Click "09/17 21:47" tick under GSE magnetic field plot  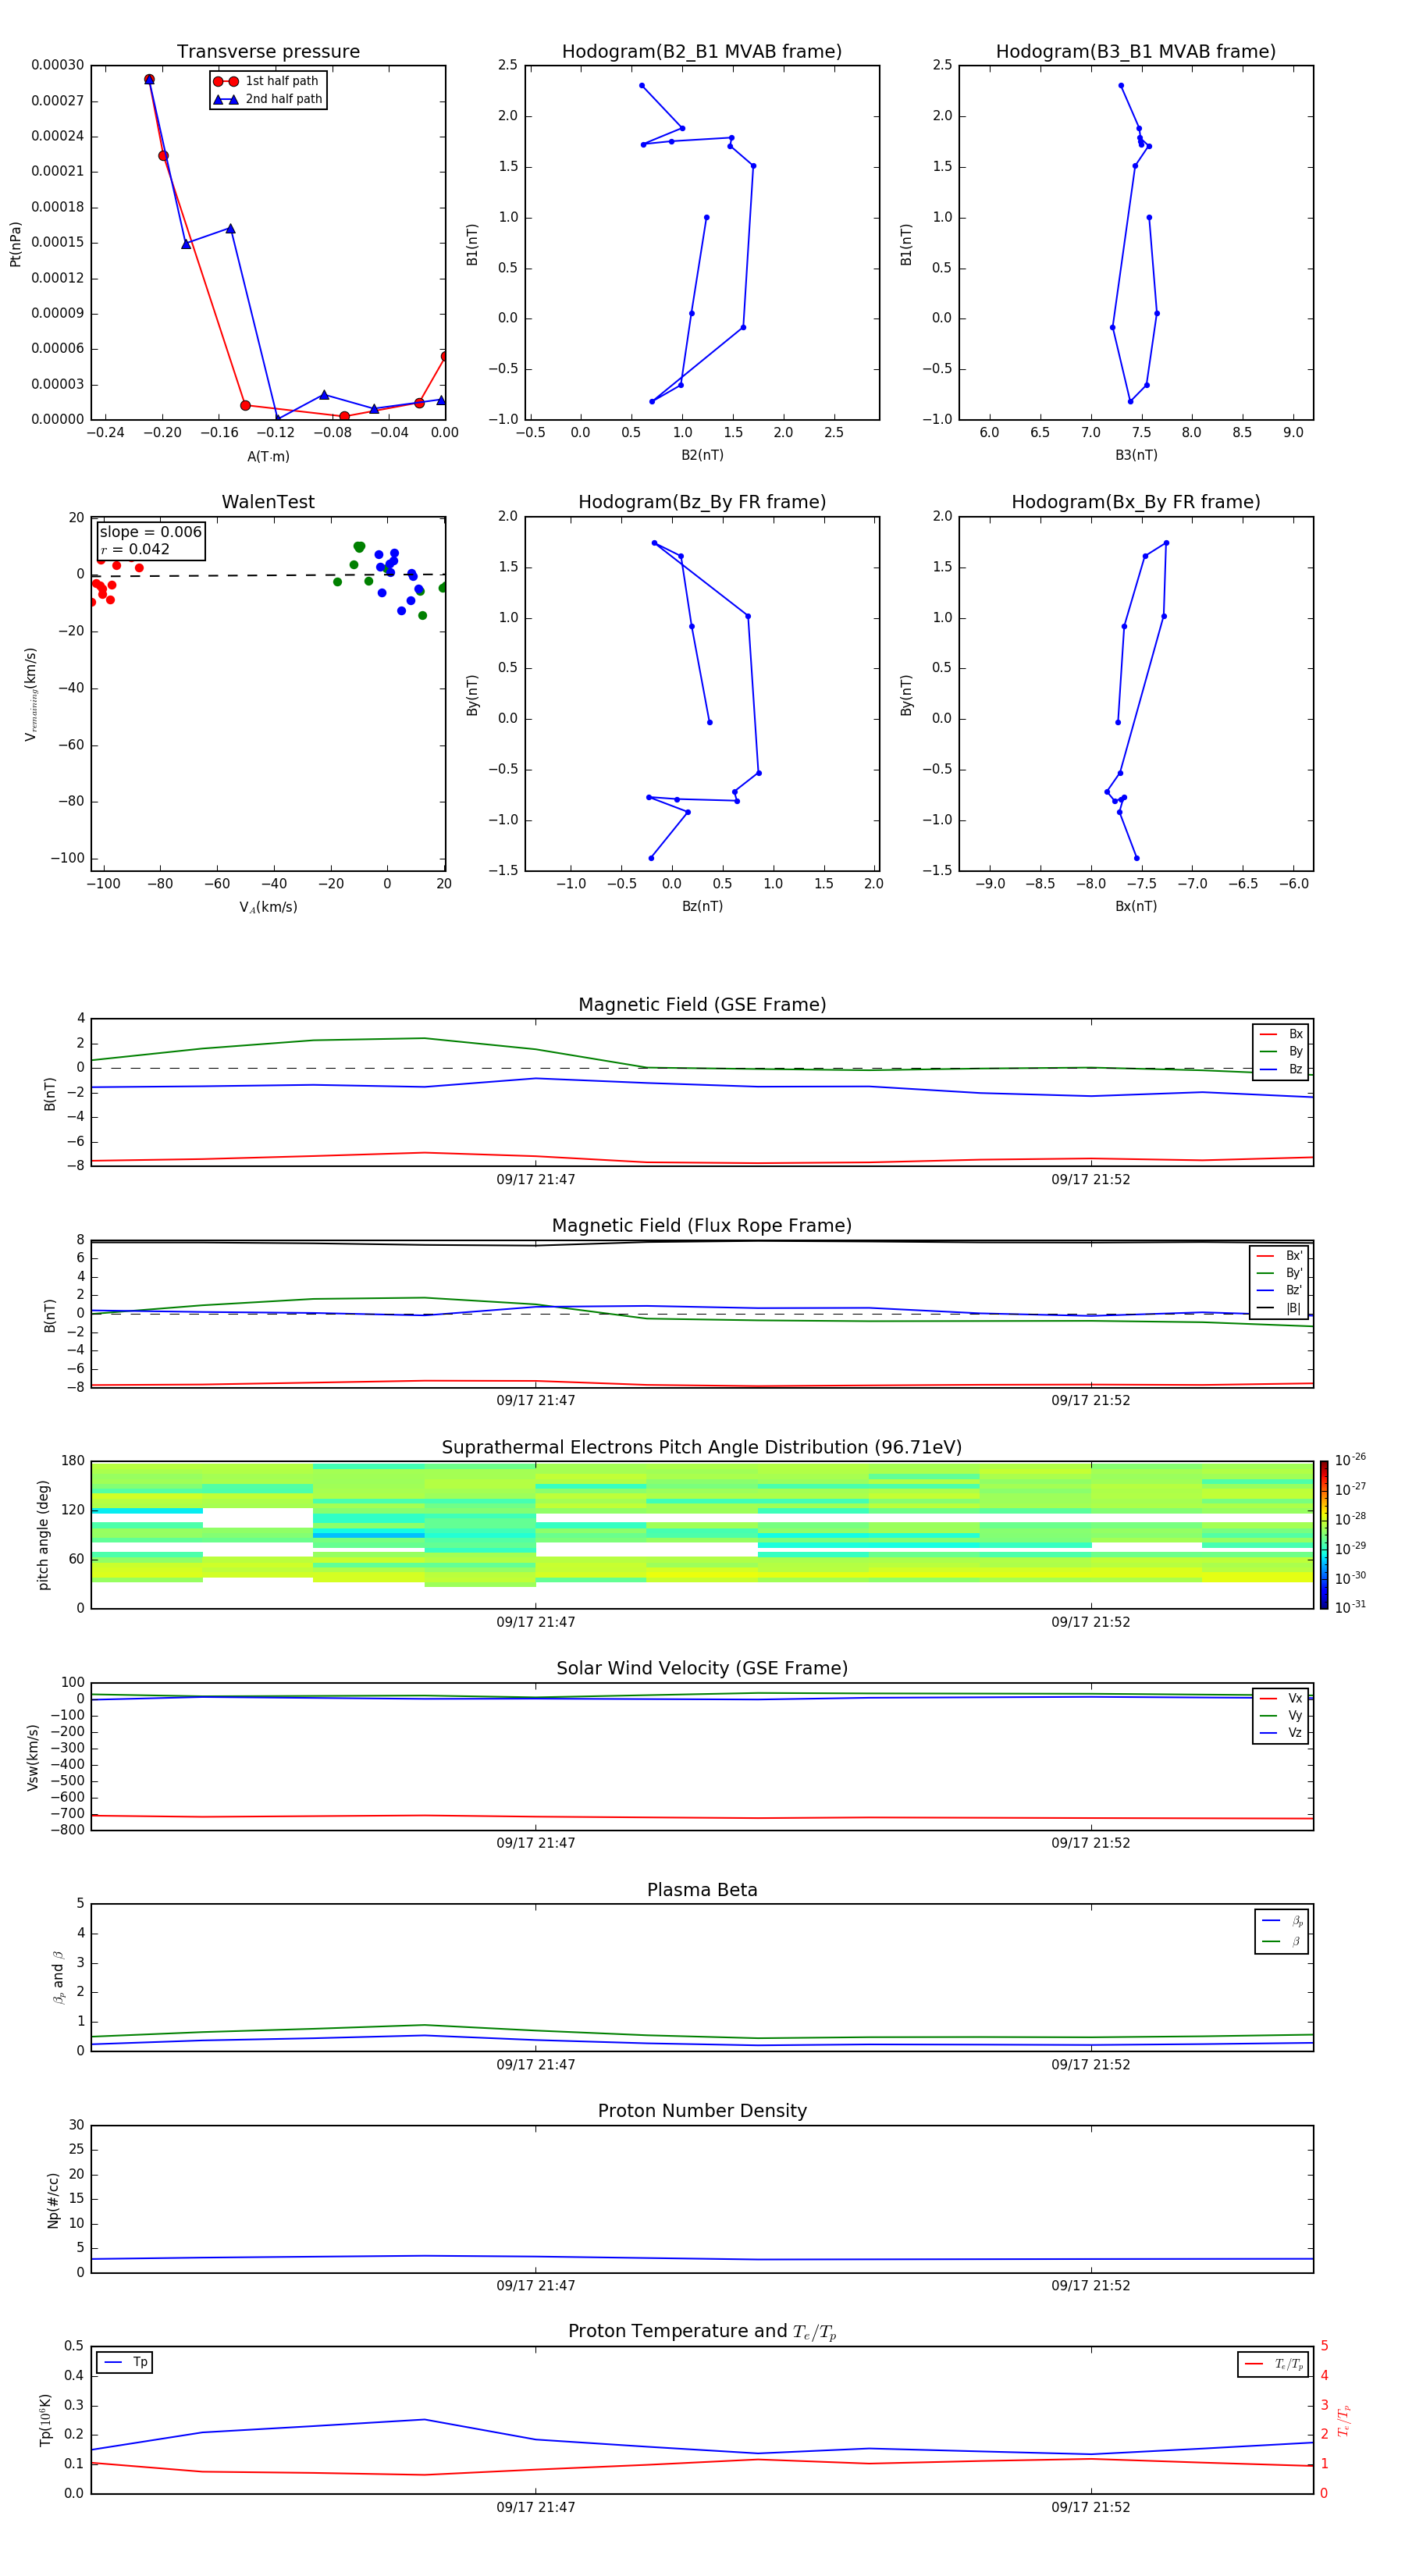tap(536, 1179)
